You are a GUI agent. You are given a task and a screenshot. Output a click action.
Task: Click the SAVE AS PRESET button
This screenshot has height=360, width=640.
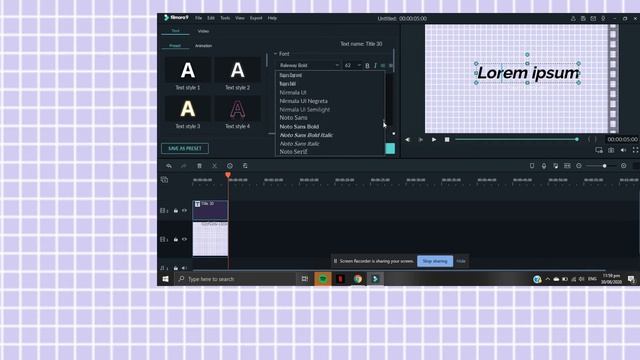point(185,149)
